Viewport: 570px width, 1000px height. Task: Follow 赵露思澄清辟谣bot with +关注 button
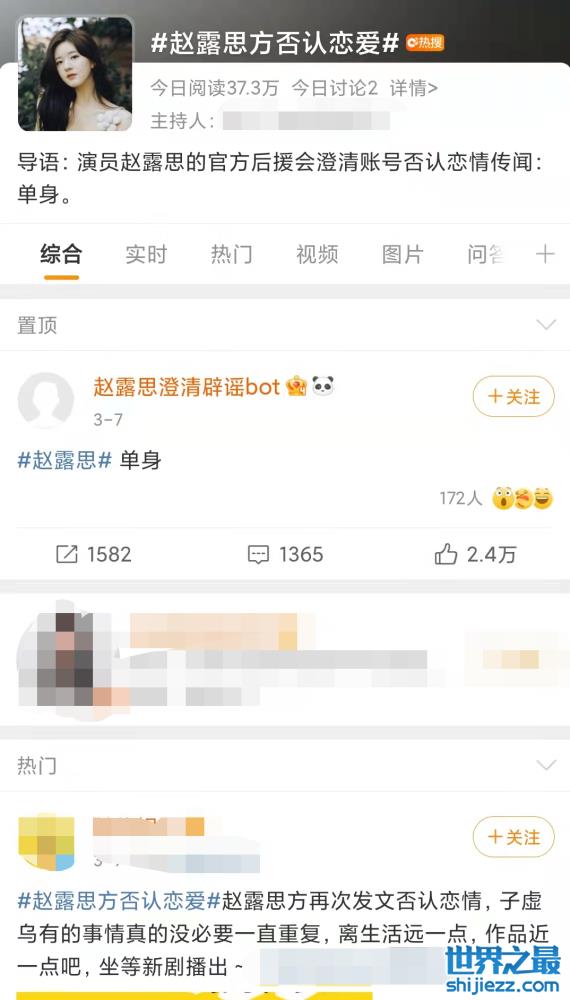tap(514, 396)
